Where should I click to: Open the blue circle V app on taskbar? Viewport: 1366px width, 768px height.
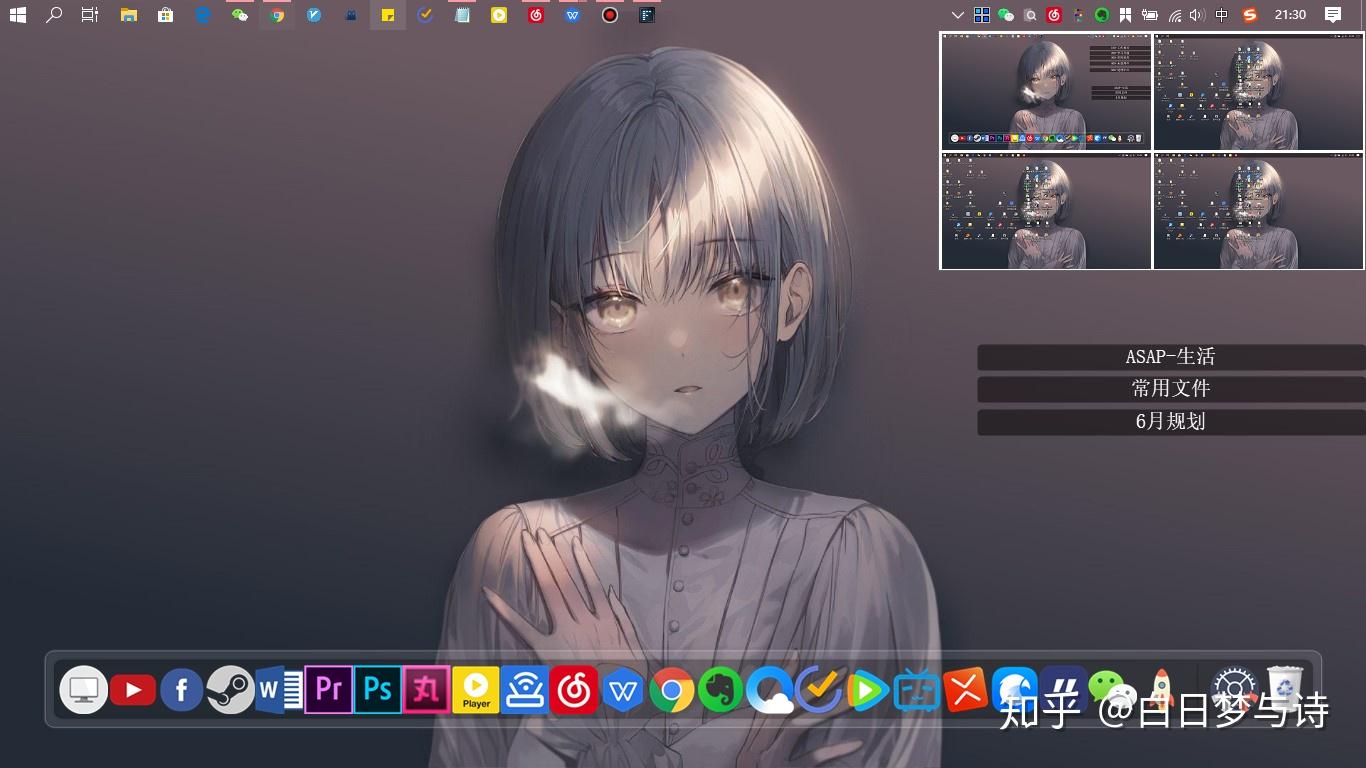coord(314,15)
